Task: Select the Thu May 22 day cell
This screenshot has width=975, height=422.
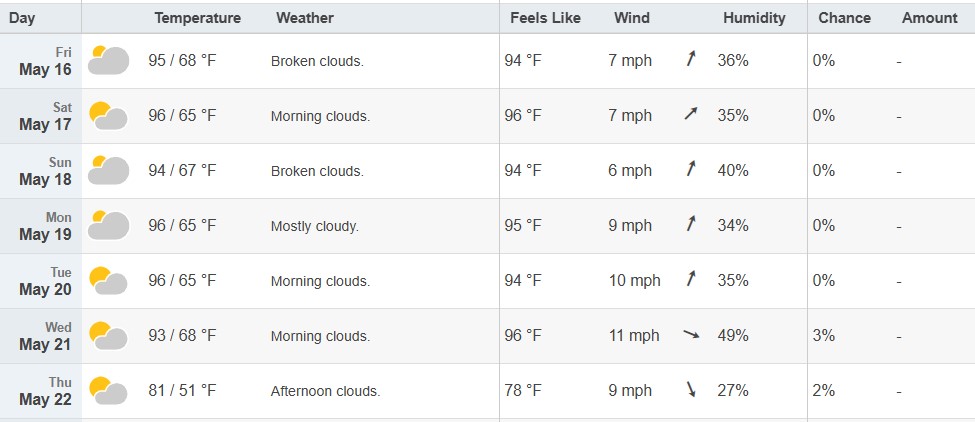Action: click(x=41, y=391)
